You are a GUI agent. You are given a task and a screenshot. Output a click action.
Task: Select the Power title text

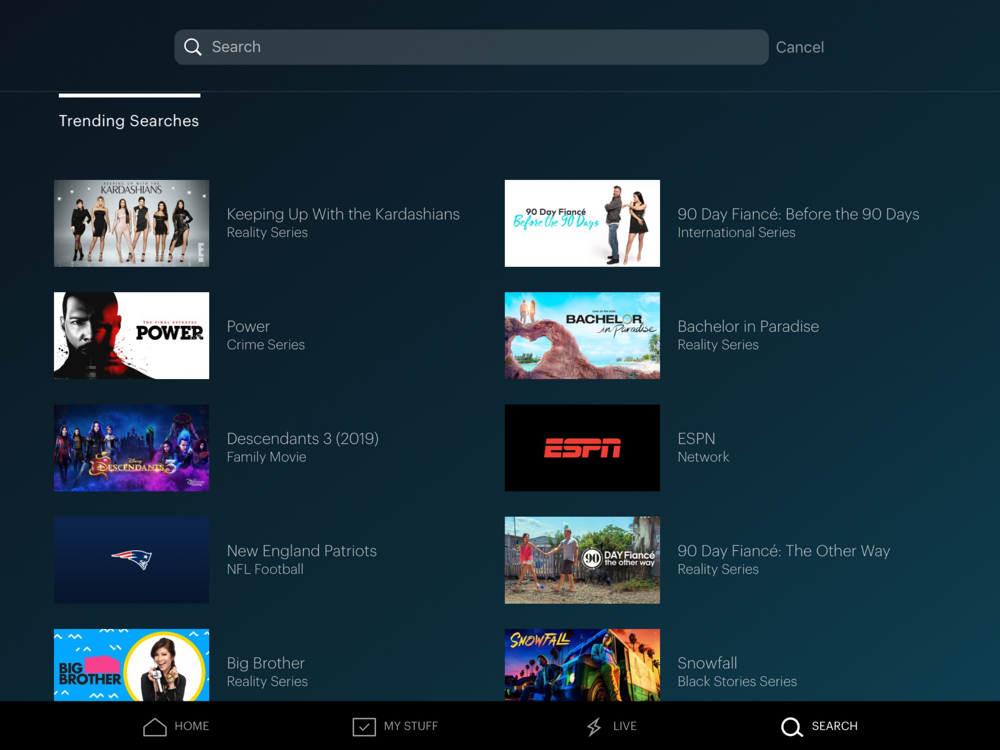pos(248,326)
